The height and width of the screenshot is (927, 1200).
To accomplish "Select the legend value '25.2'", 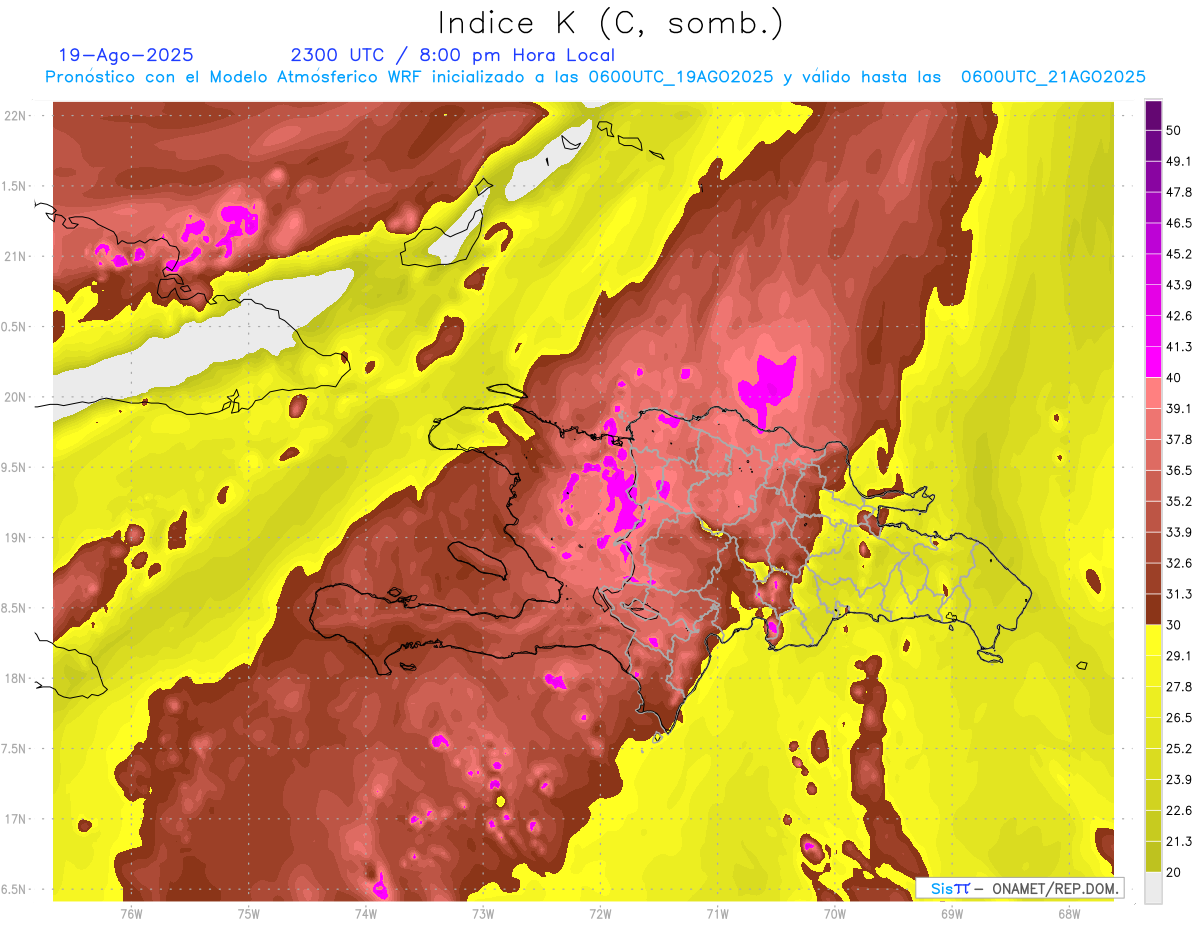I will tap(1179, 749).
